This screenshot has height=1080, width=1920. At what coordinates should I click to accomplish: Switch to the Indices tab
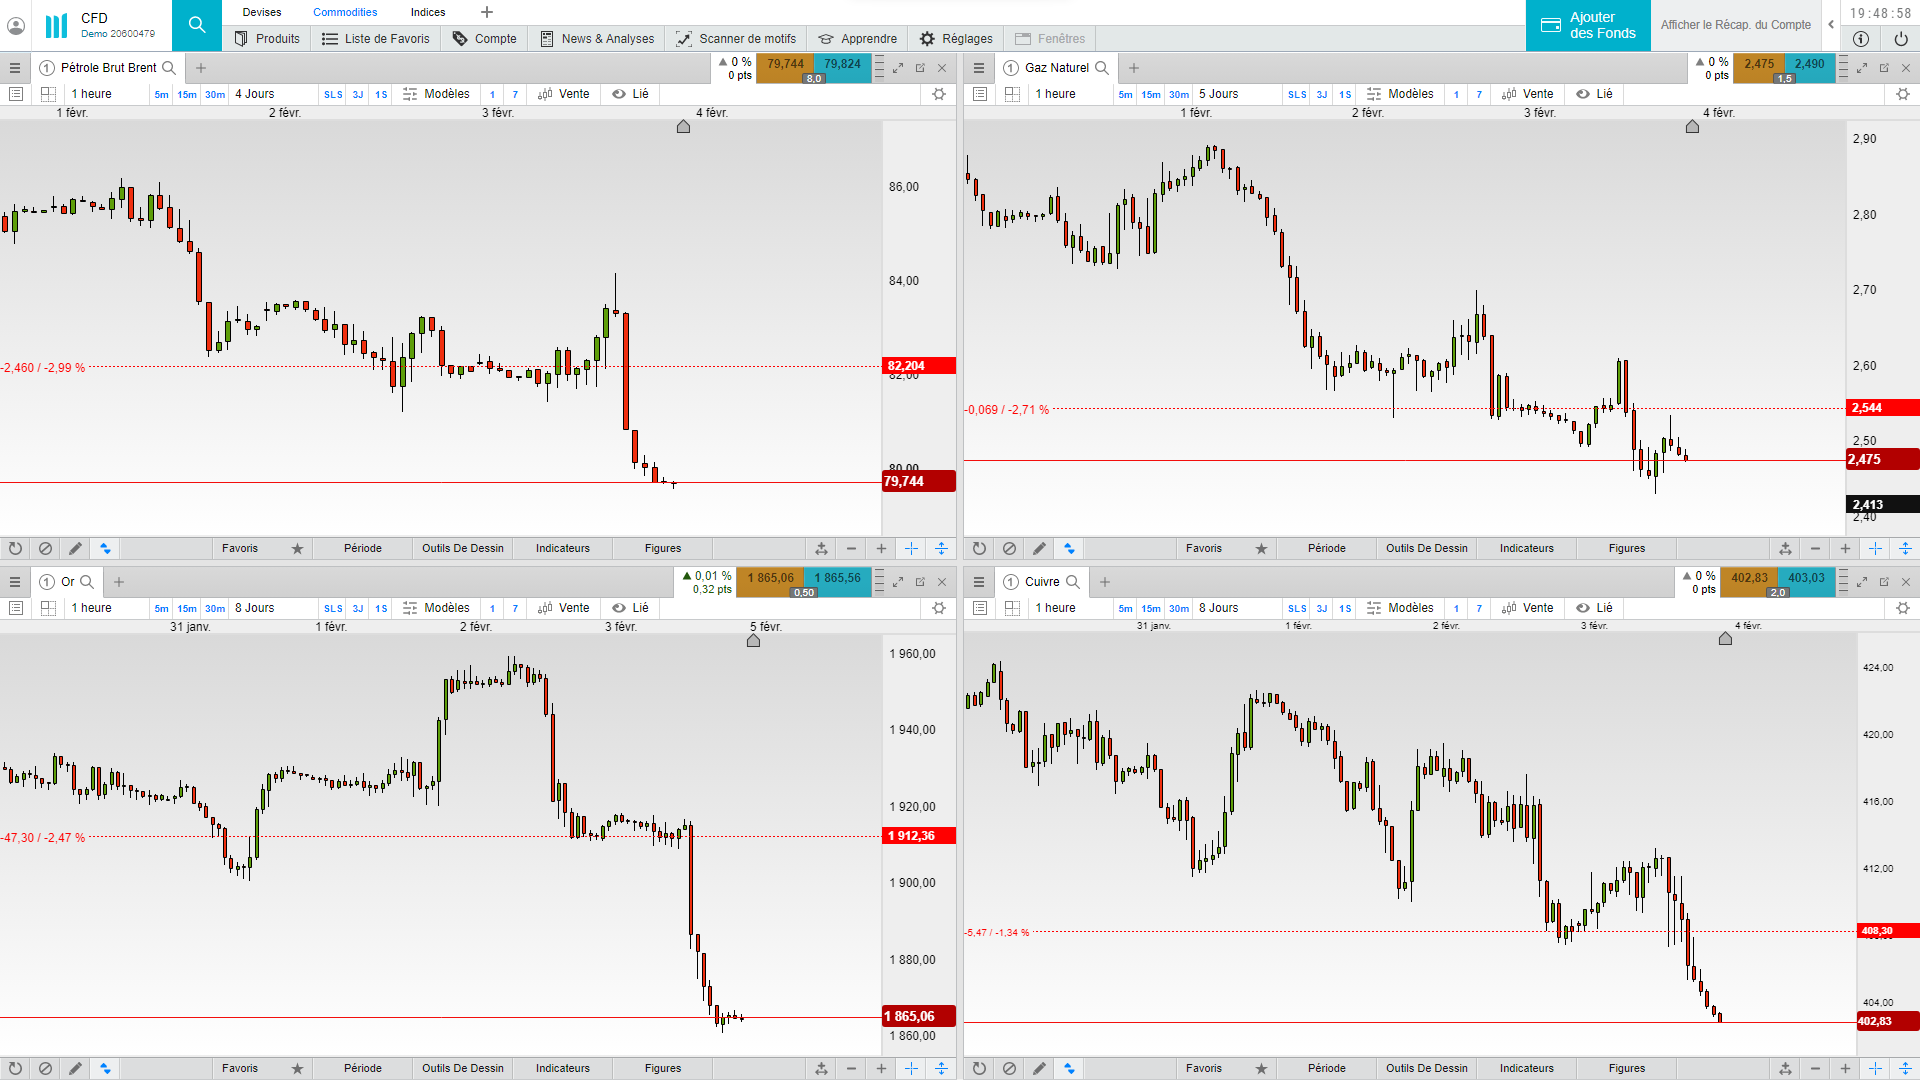click(428, 12)
